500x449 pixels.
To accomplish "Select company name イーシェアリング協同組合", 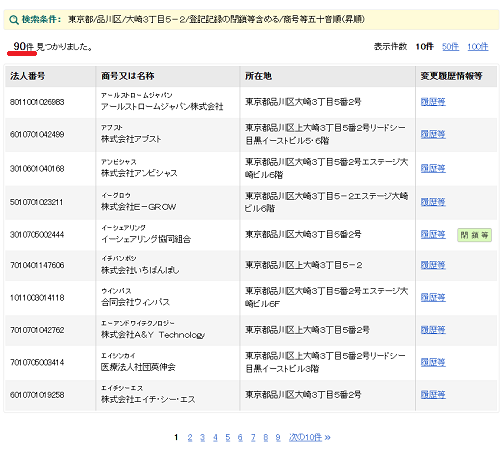I will click(146, 239).
